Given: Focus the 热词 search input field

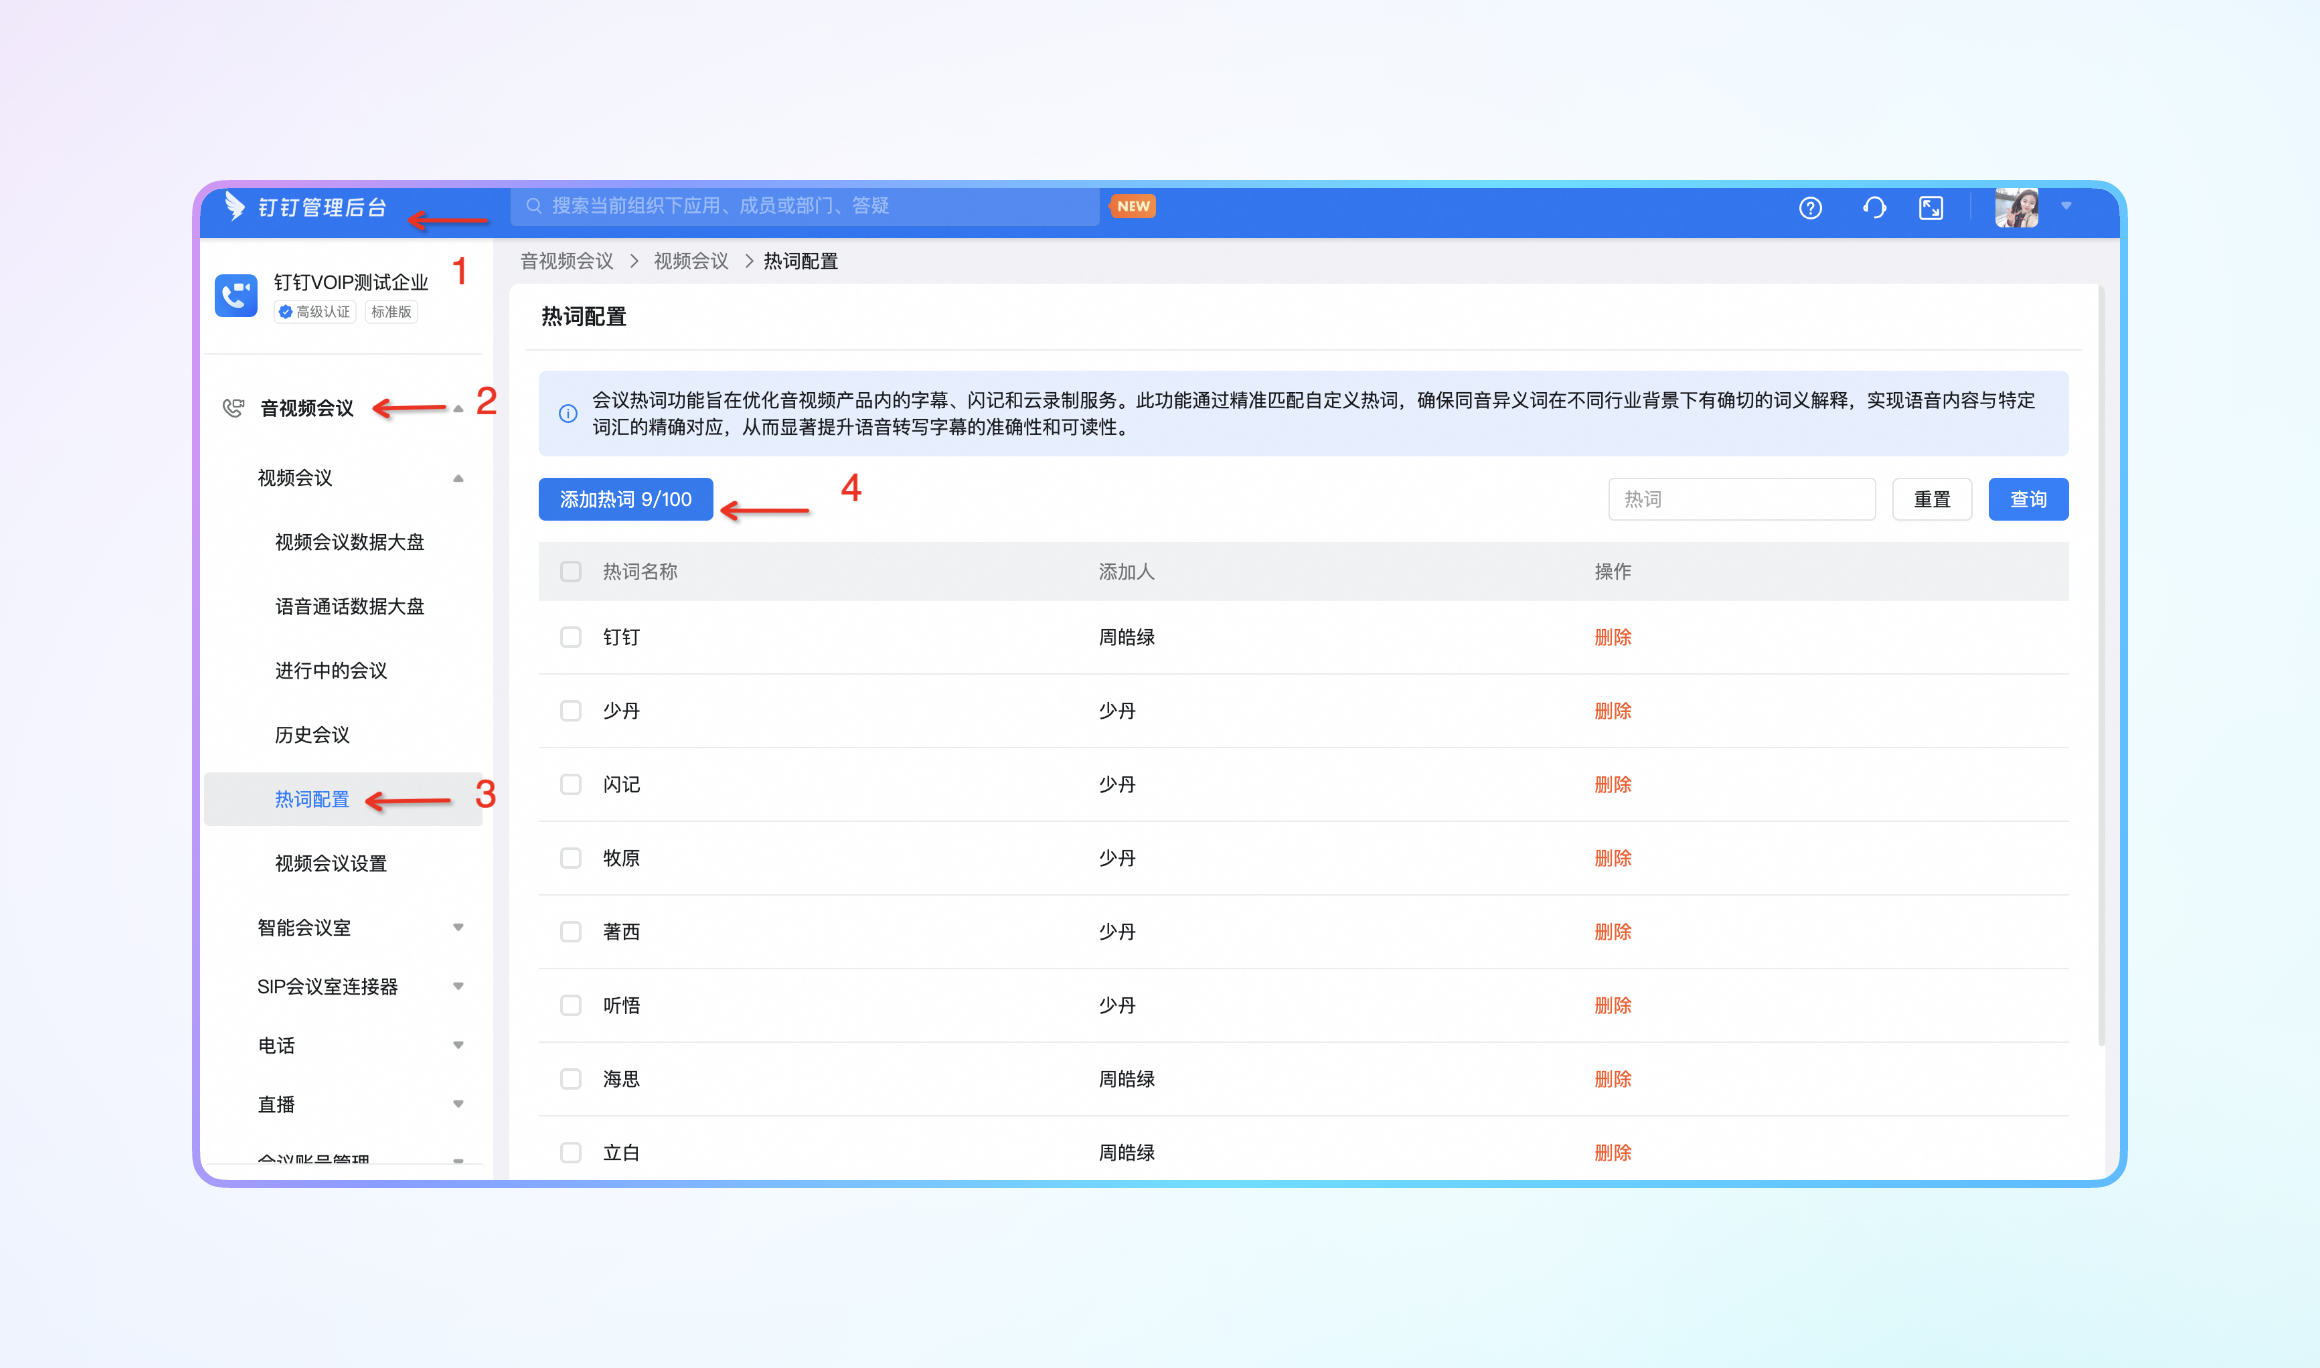Looking at the screenshot, I should pyautogui.click(x=1741, y=499).
